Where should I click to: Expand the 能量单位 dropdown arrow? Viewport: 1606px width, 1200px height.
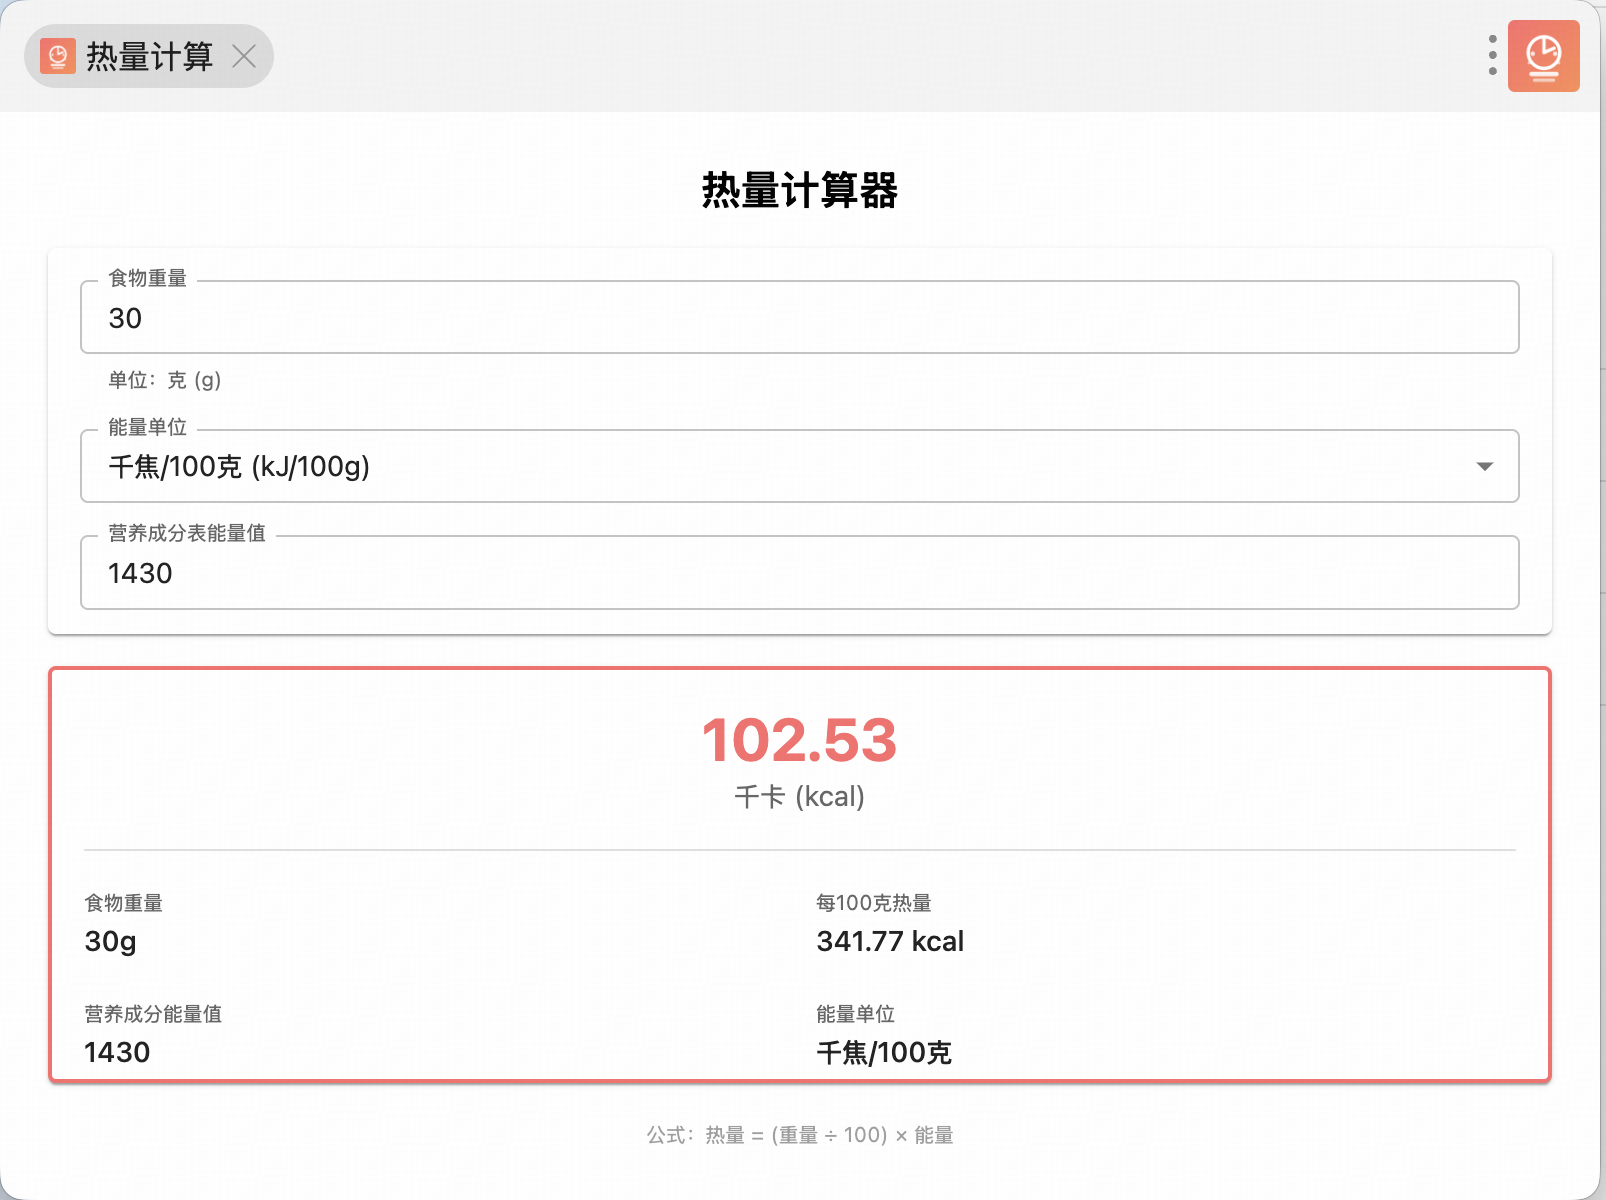click(1484, 467)
